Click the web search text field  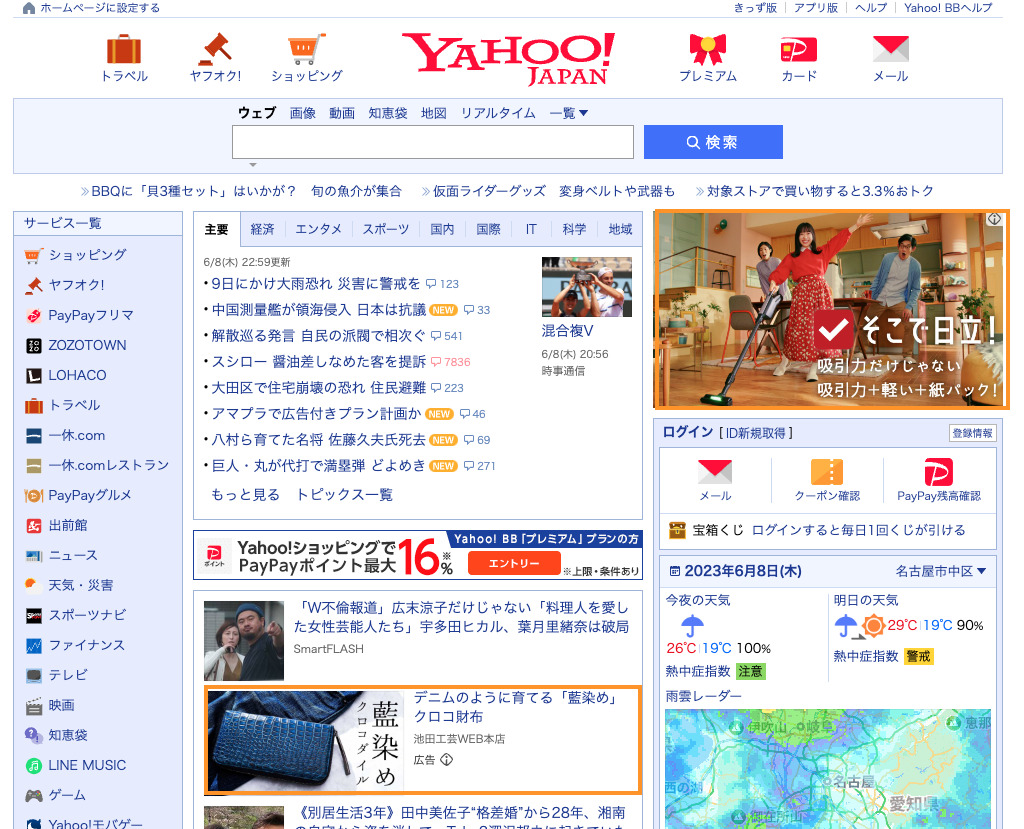[433, 142]
